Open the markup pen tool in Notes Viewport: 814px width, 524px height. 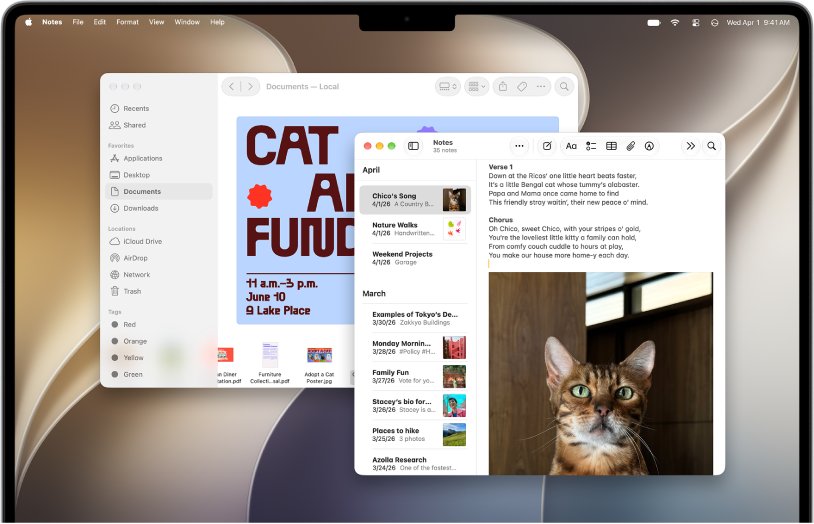pyautogui.click(x=649, y=146)
